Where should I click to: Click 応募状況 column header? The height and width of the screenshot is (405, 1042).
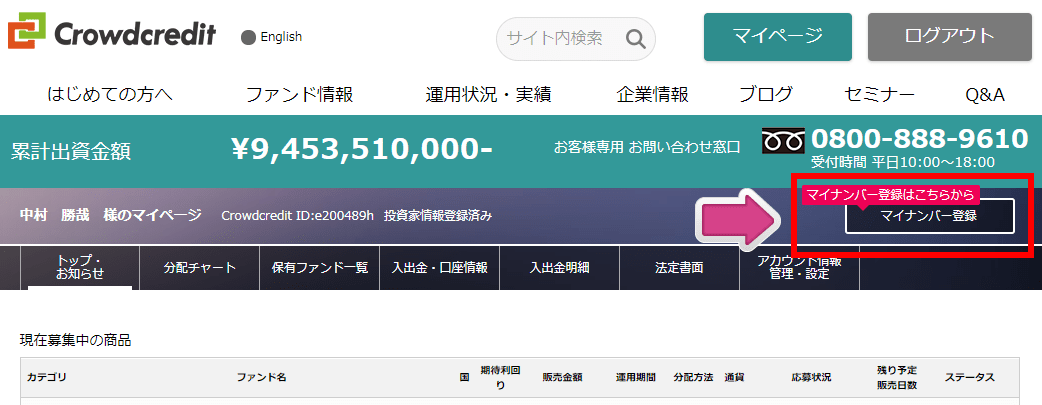click(811, 377)
